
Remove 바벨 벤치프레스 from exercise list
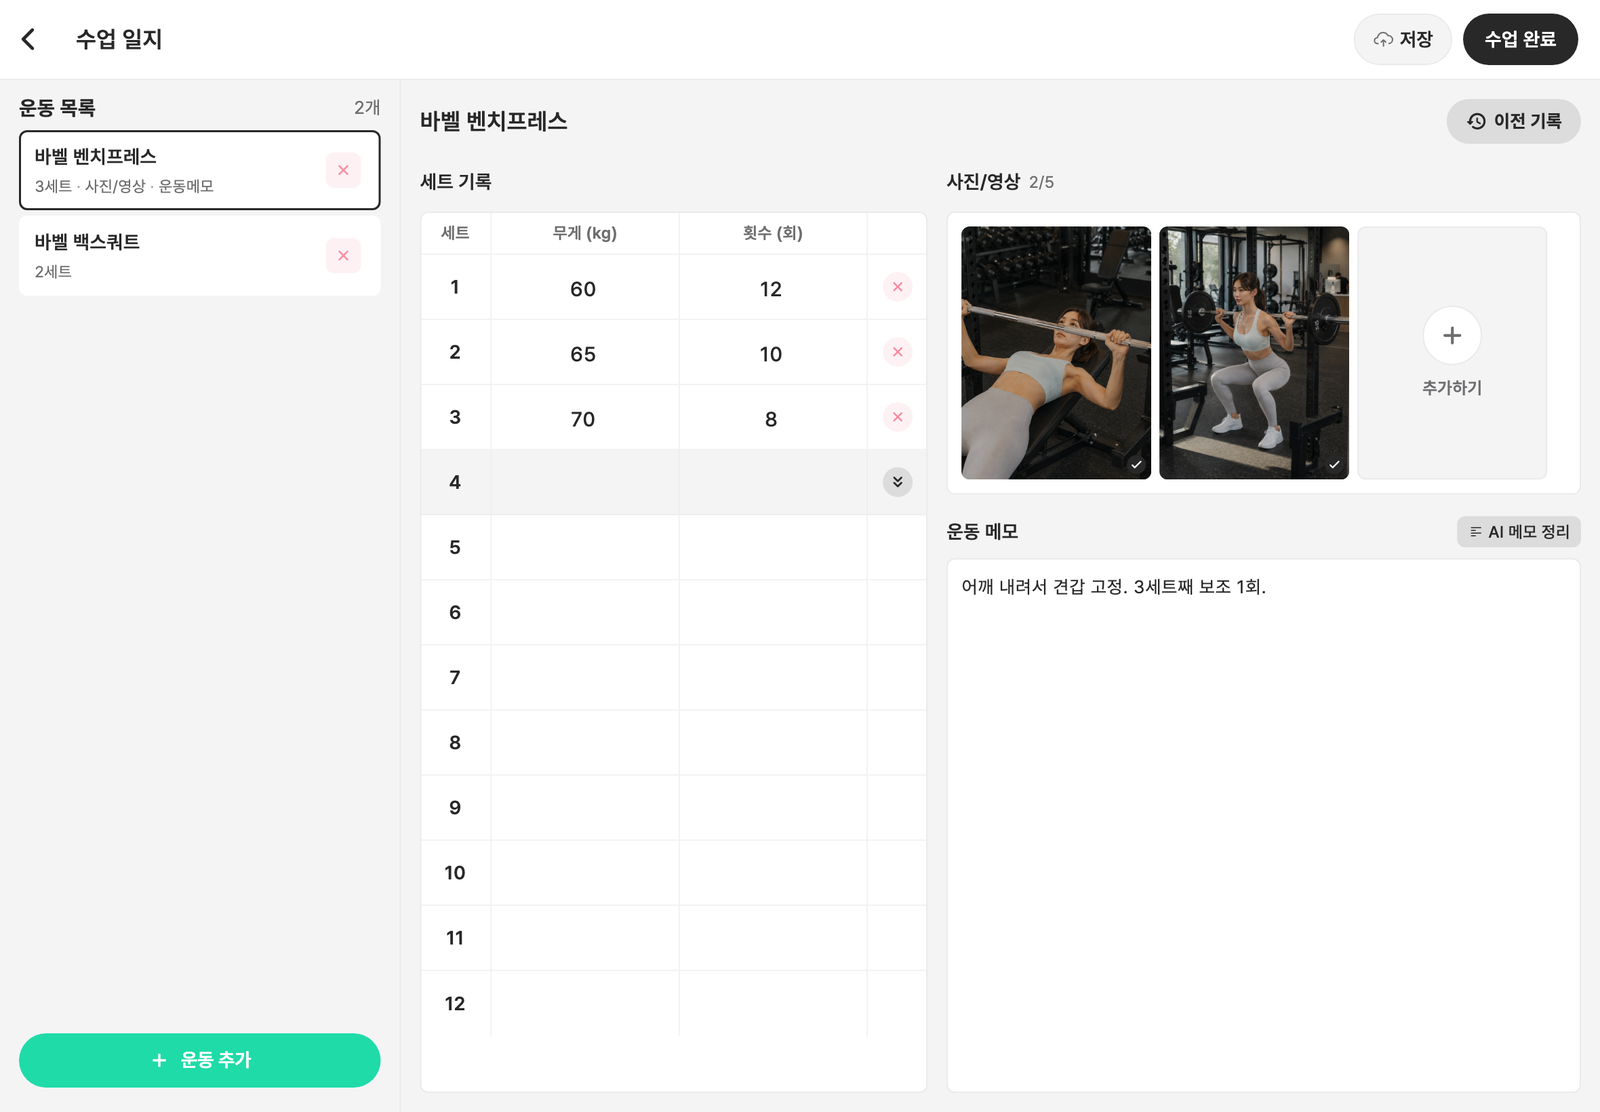pos(343,170)
